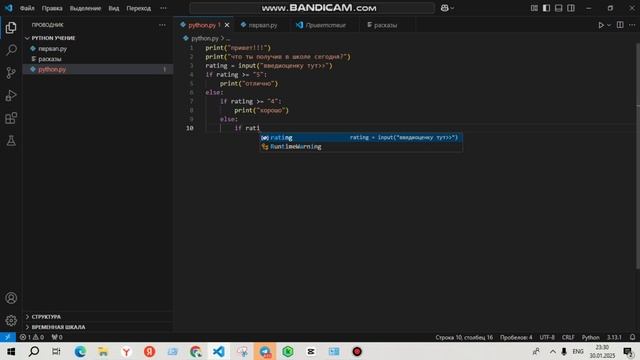Image resolution: width=640 pixels, height=360 pixels.
Task: Choose the RuntimeWarning autocomplete suggestion
Action: click(x=361, y=147)
